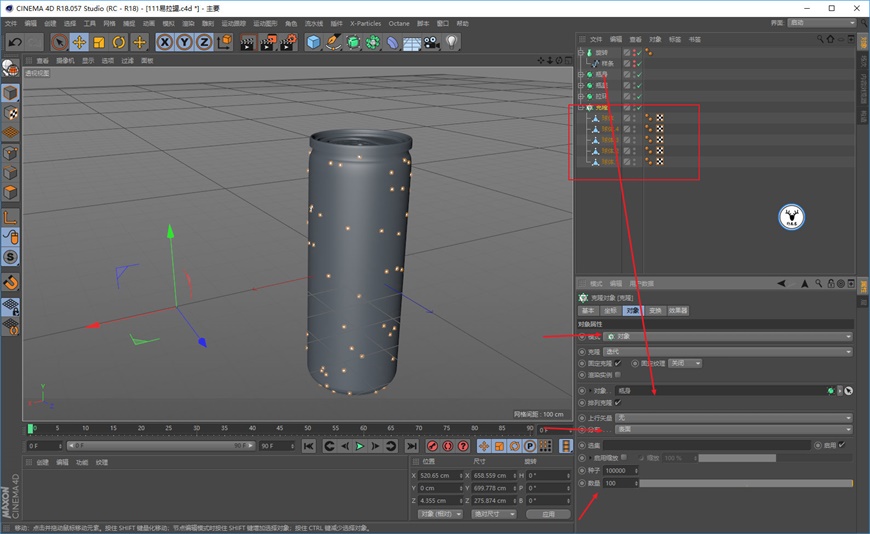Toggle the Y axis lock
The height and width of the screenshot is (534, 870).
185,42
